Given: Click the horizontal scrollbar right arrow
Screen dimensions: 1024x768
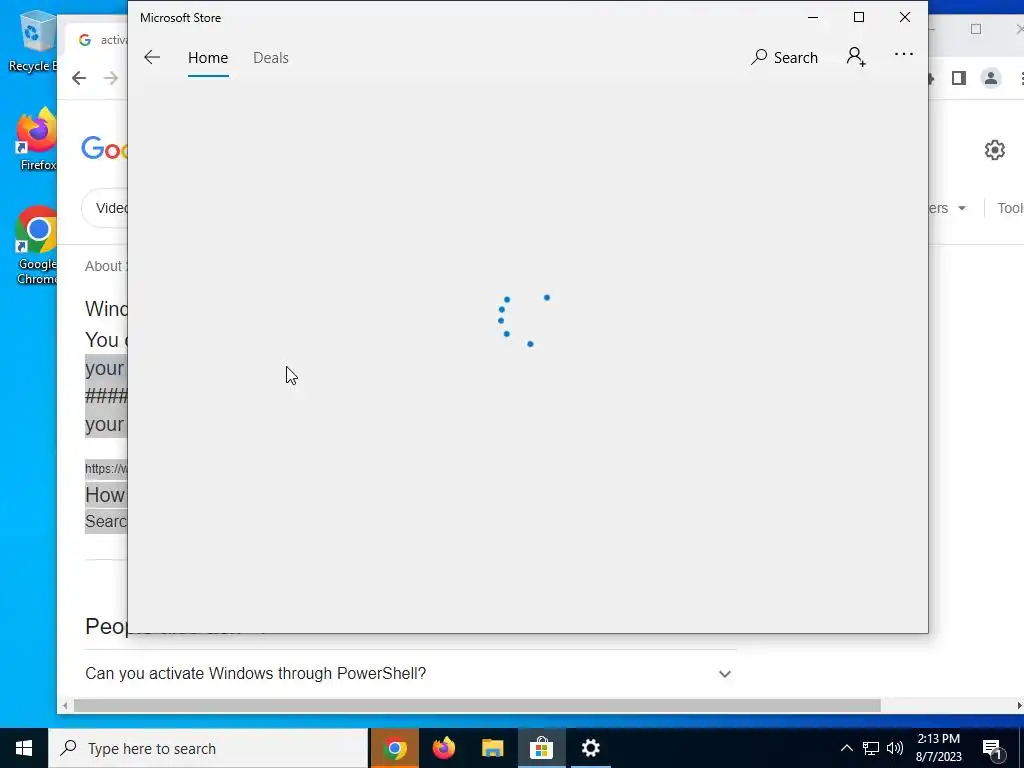Looking at the screenshot, I should tap(1019, 706).
